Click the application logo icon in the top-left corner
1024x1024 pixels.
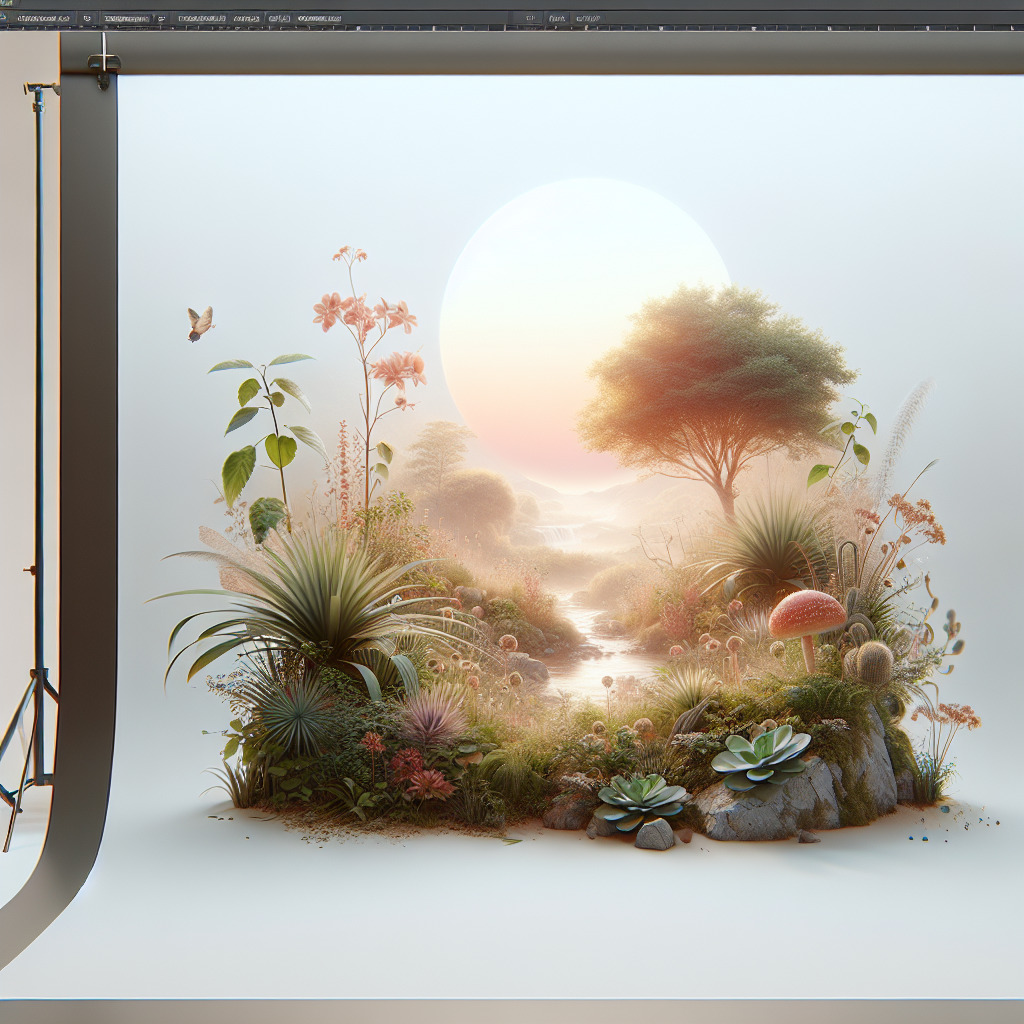(x=4, y=4)
